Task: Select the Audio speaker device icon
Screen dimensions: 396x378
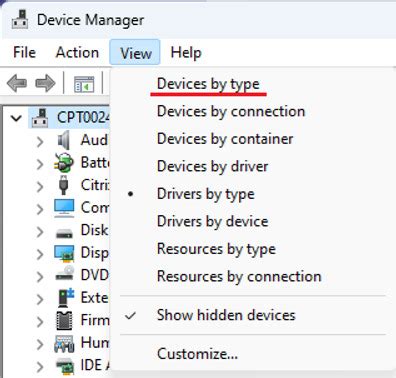Action: pos(63,140)
